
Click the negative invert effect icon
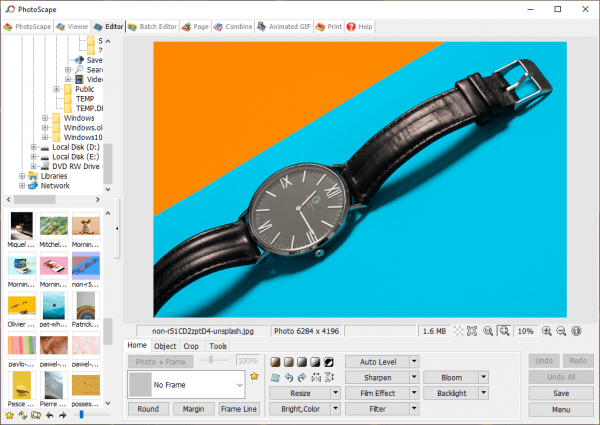tap(329, 362)
